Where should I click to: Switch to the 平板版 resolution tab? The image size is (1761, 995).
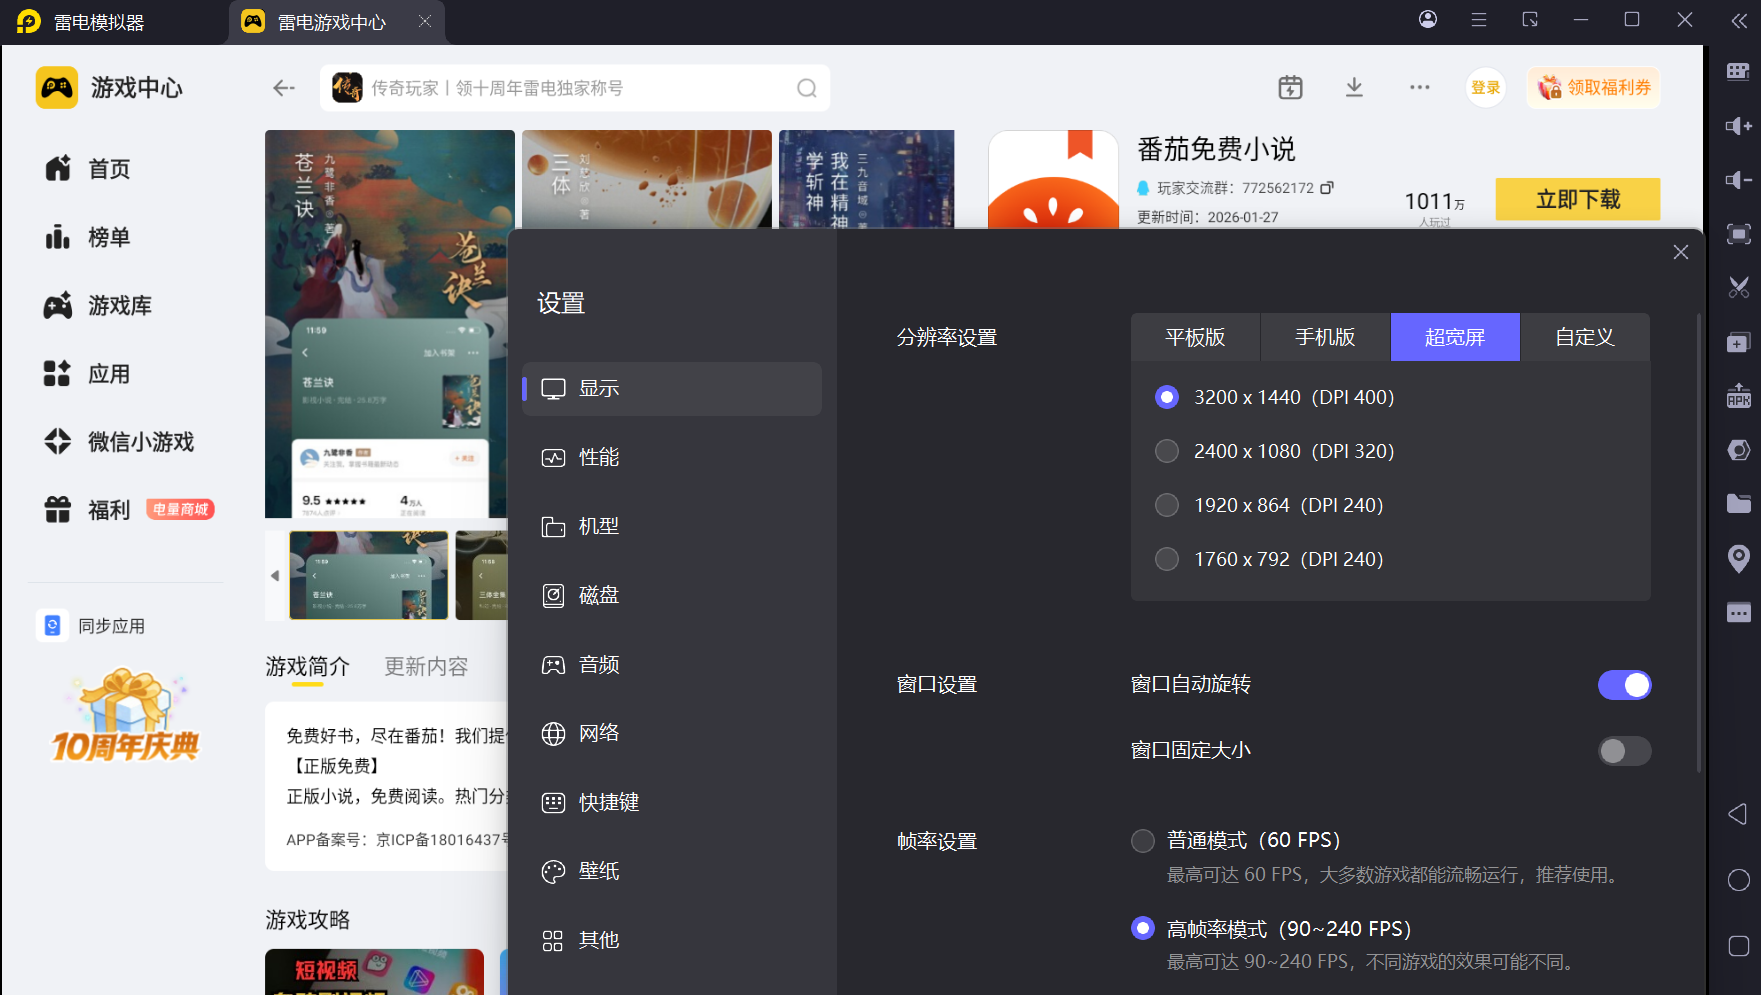click(1195, 337)
